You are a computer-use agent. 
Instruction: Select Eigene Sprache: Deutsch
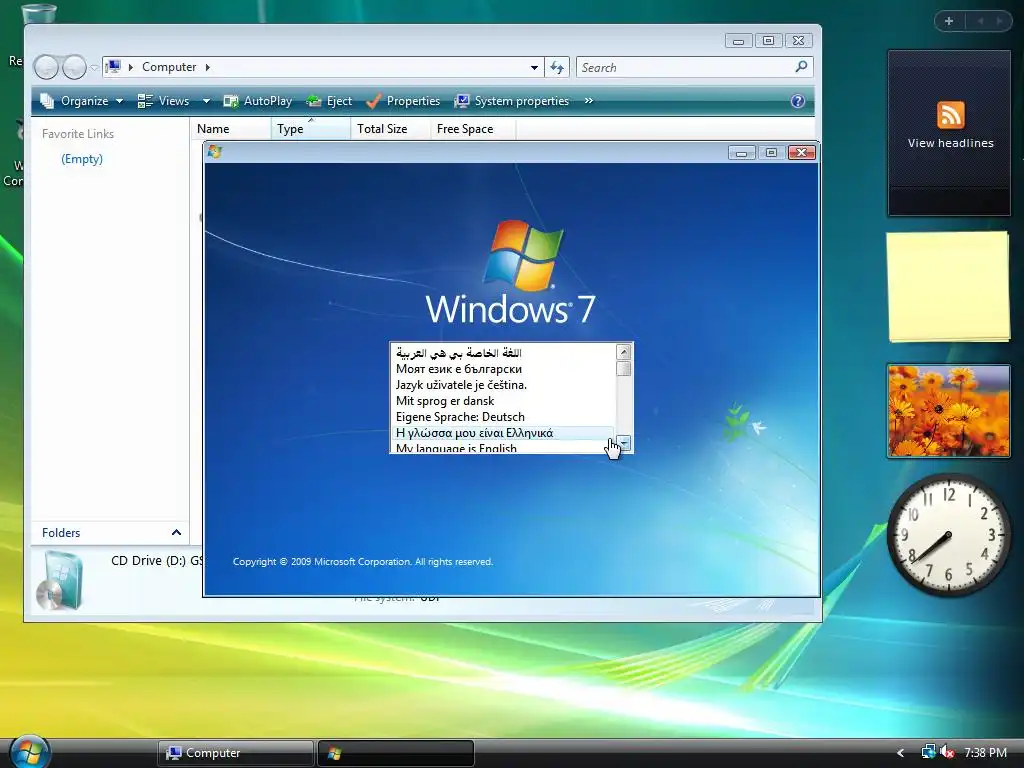502,417
